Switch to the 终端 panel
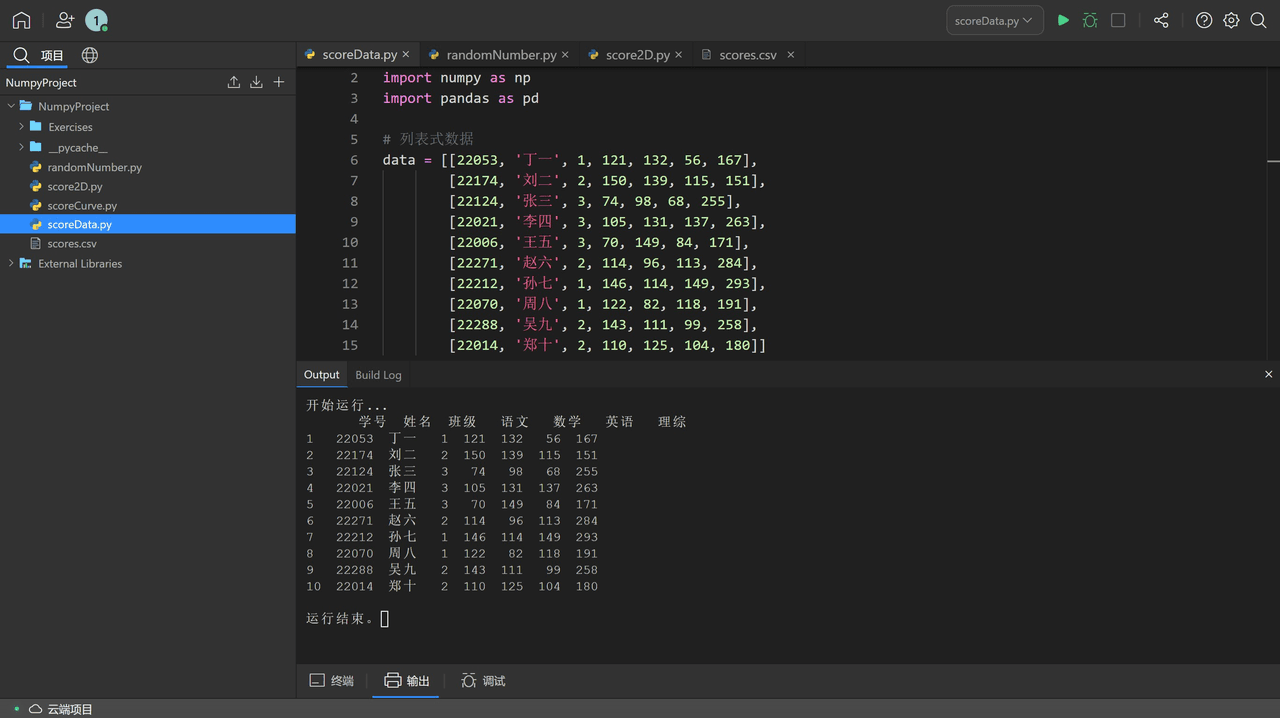The height and width of the screenshot is (718, 1280). pyautogui.click(x=331, y=680)
